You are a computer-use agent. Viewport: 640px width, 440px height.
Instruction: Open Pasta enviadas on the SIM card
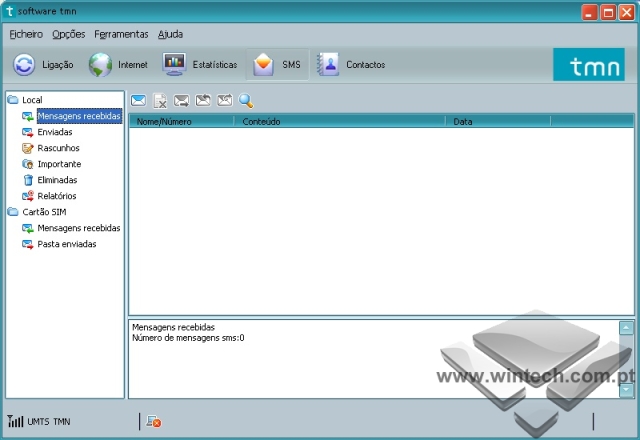[x=67, y=244]
